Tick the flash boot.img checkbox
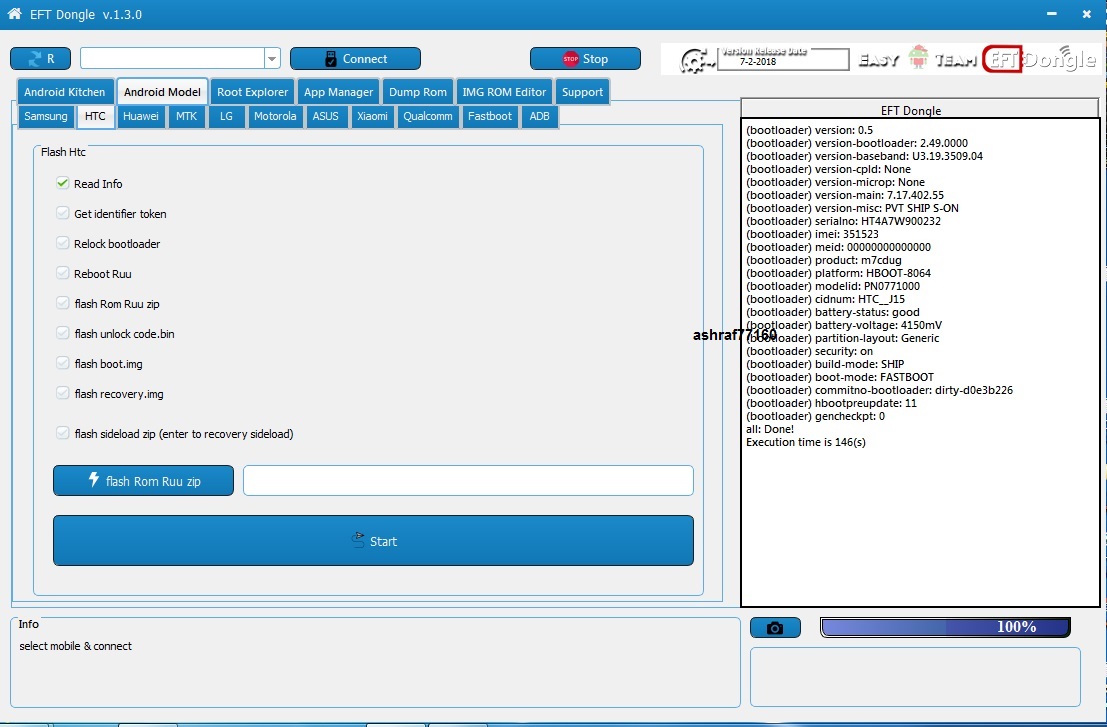Viewport: 1107px width, 727px height. coord(63,363)
